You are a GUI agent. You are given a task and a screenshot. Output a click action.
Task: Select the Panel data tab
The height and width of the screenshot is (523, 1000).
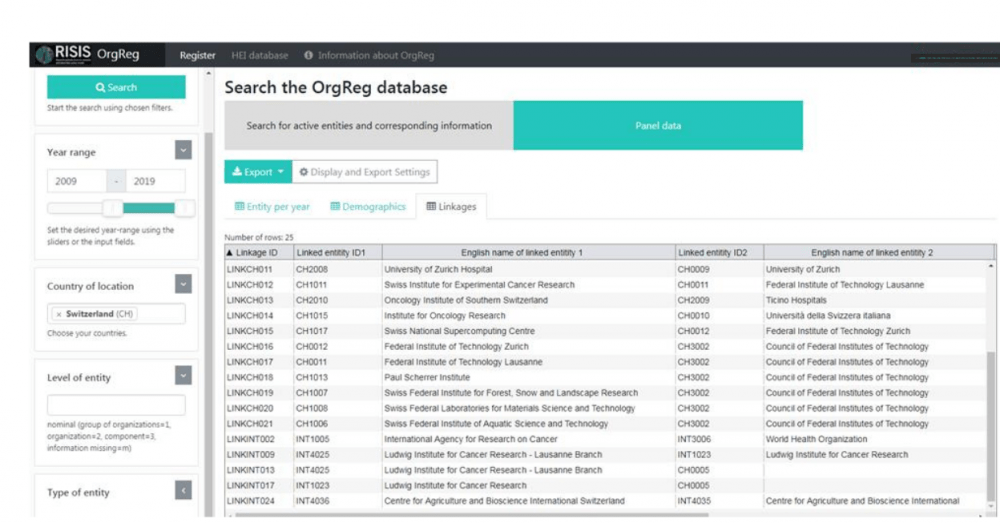click(658, 126)
